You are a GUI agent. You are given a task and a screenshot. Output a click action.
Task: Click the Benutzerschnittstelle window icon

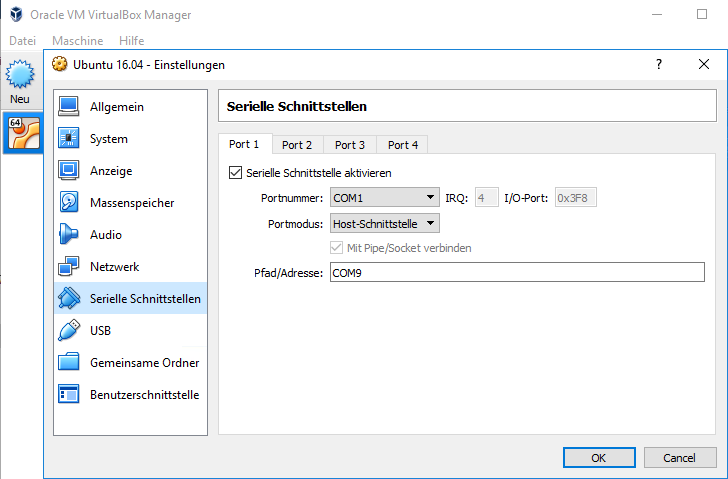(69, 394)
